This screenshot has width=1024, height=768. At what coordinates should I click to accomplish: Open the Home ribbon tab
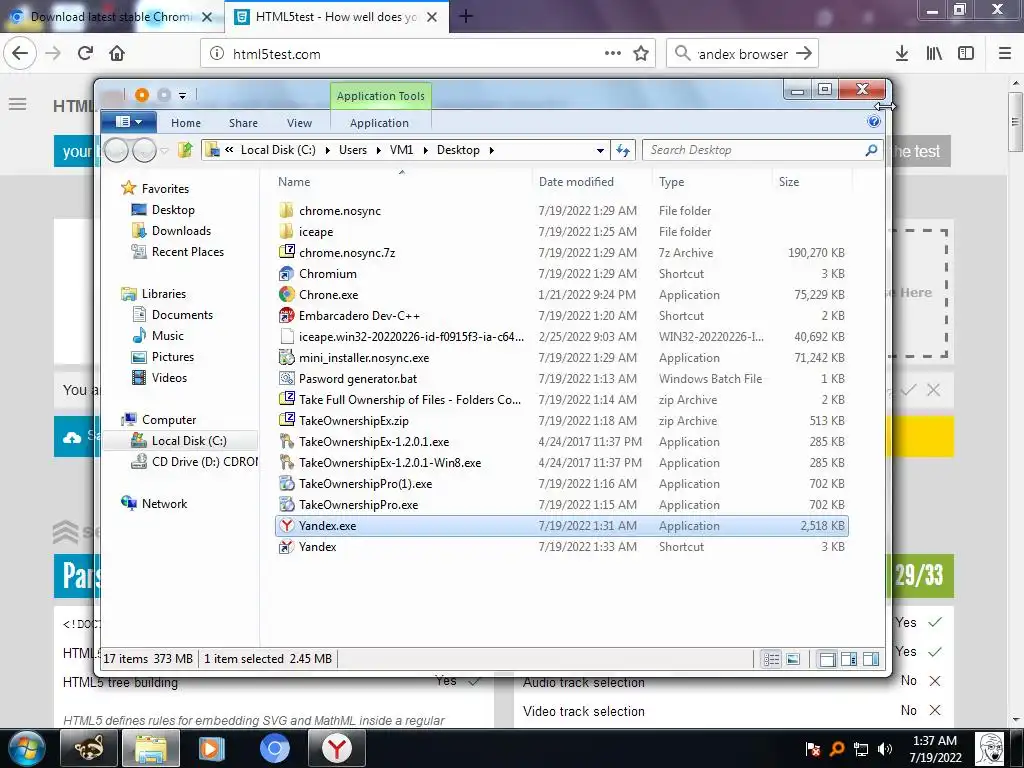[x=186, y=123]
